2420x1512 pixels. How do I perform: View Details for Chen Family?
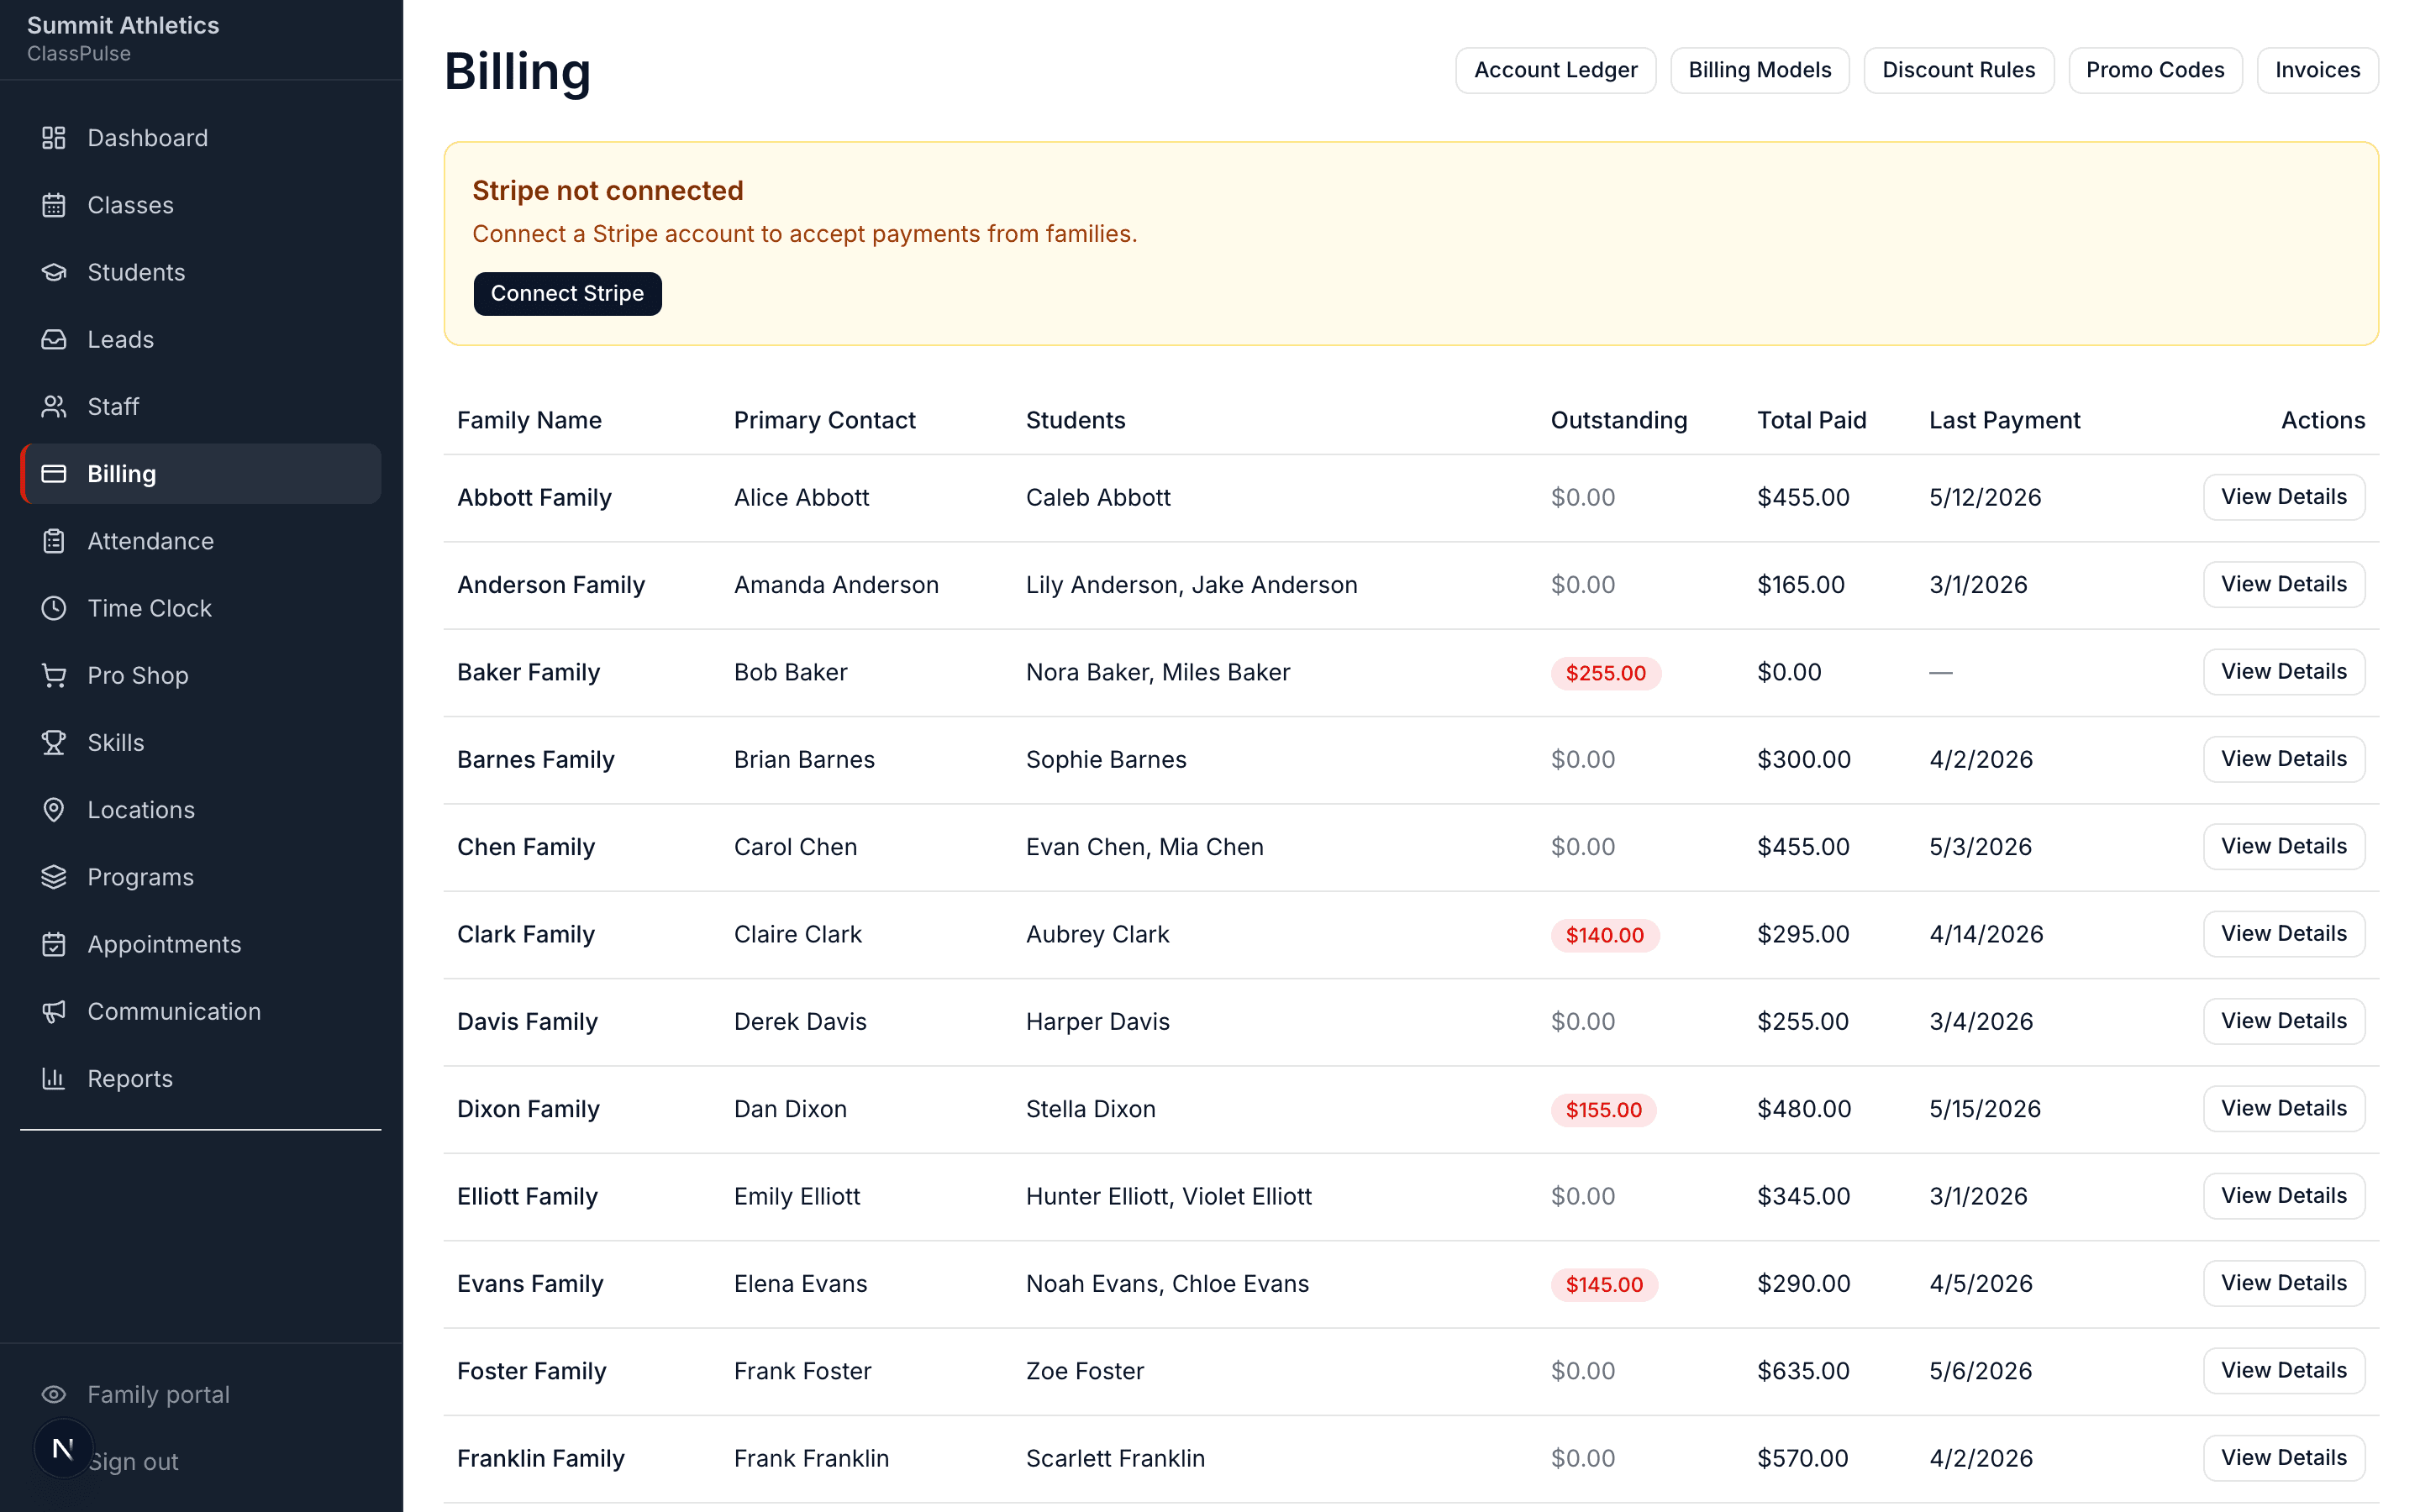pos(2283,846)
